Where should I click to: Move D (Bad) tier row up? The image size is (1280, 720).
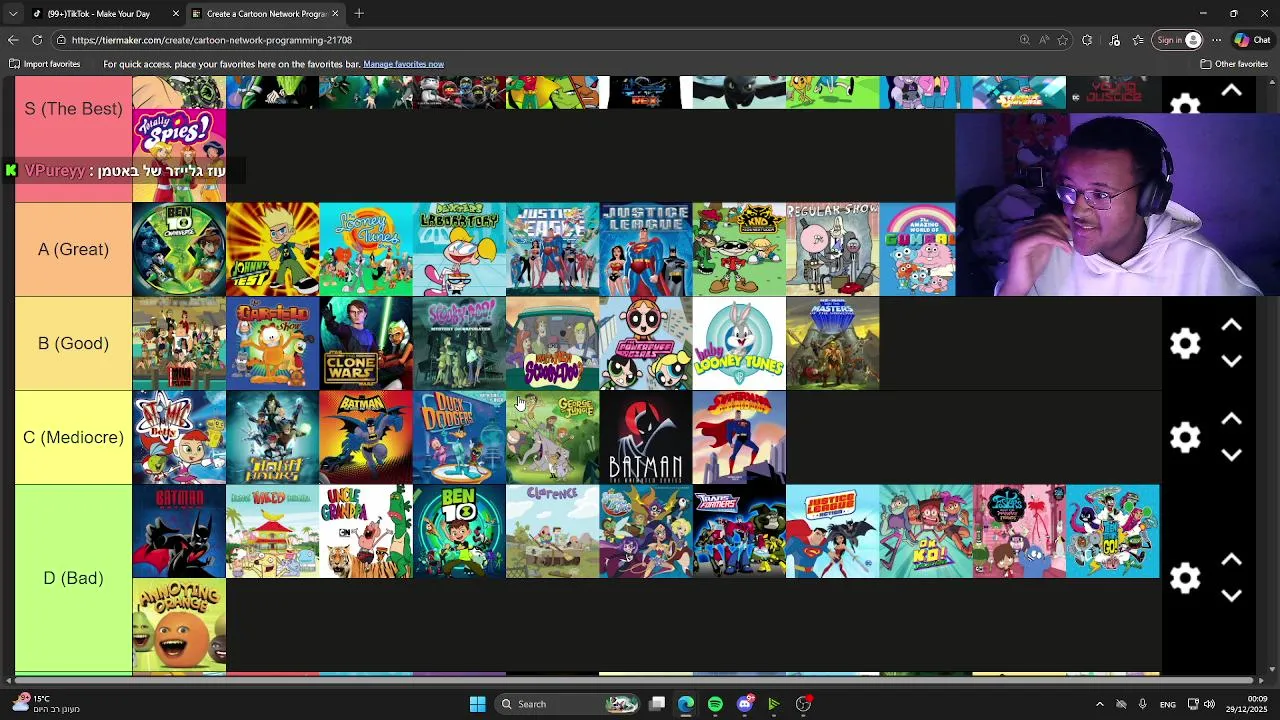click(x=1231, y=561)
